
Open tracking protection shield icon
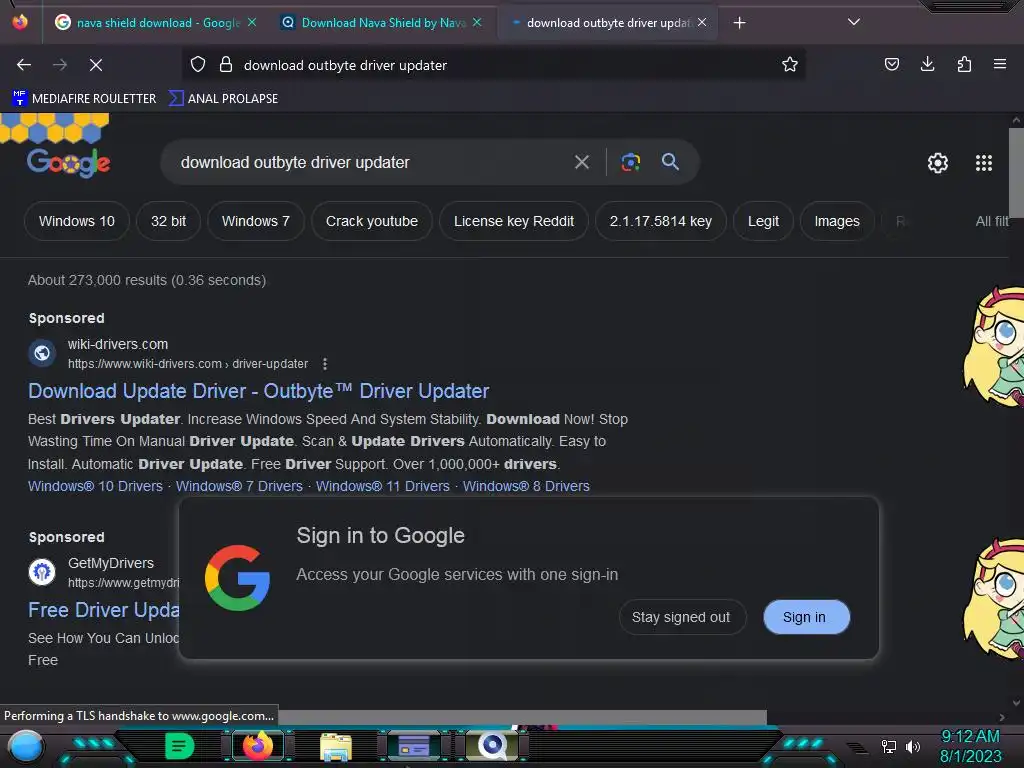[198, 64]
